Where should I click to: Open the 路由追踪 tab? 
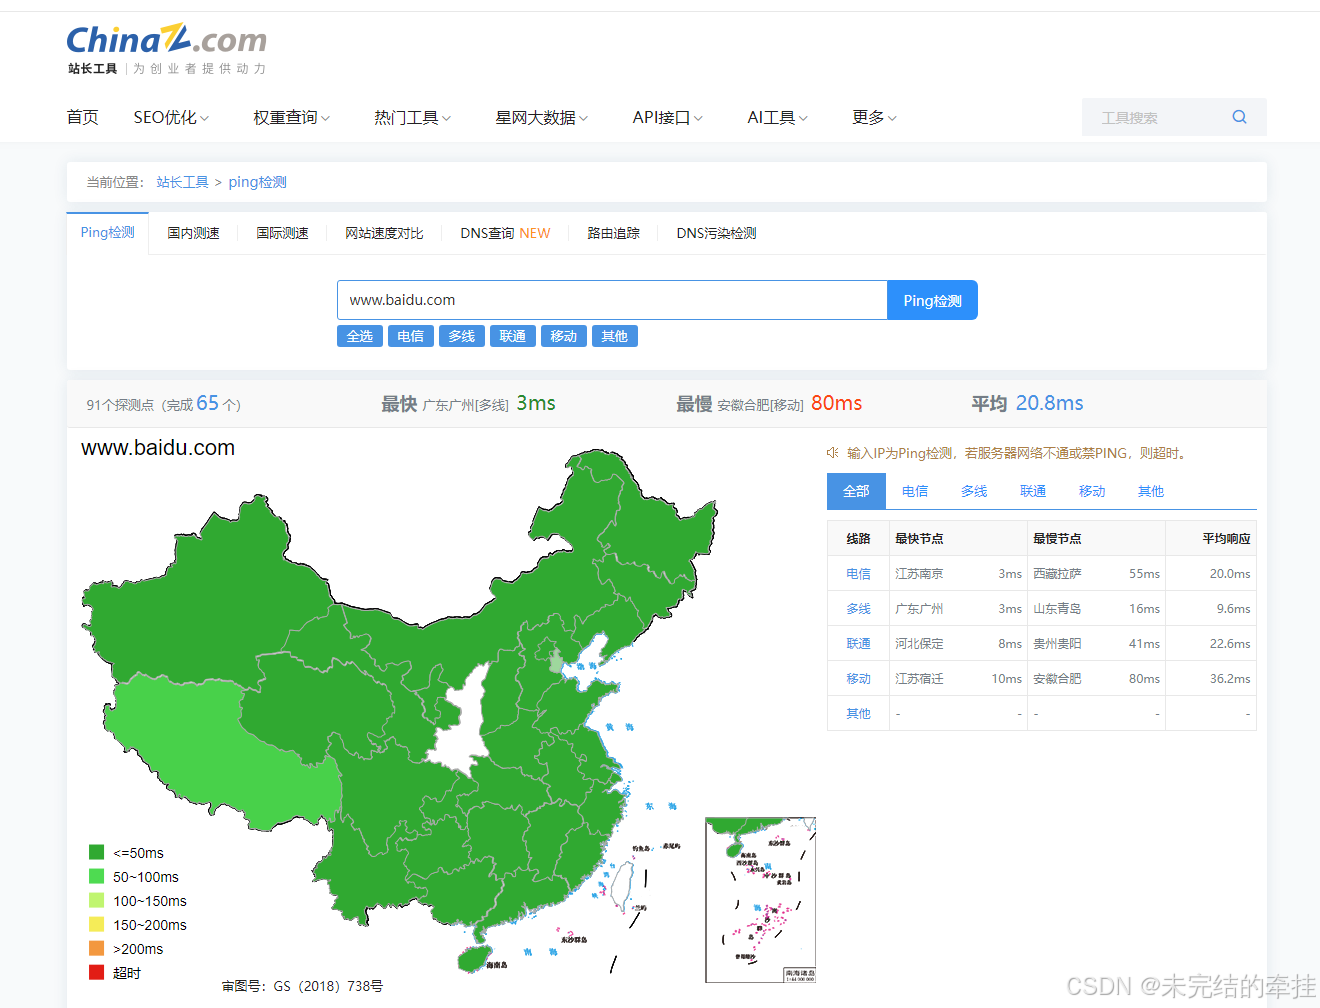tap(613, 233)
